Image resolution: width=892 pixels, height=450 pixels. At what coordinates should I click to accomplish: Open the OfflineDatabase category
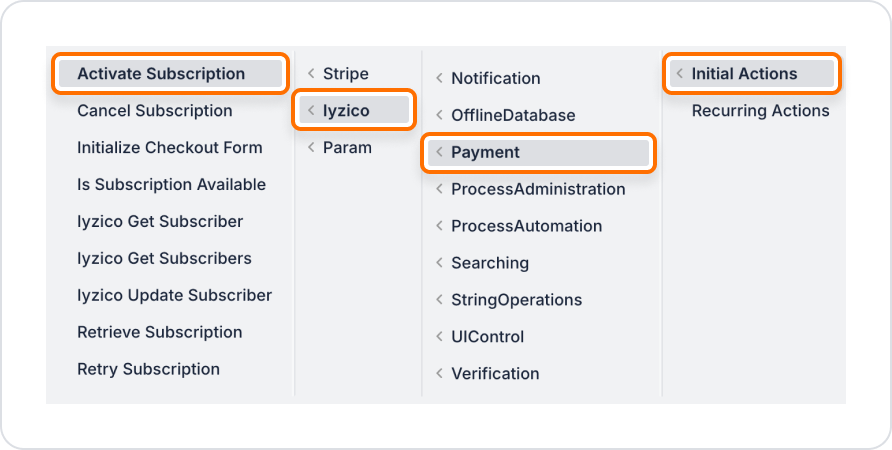tap(513, 115)
